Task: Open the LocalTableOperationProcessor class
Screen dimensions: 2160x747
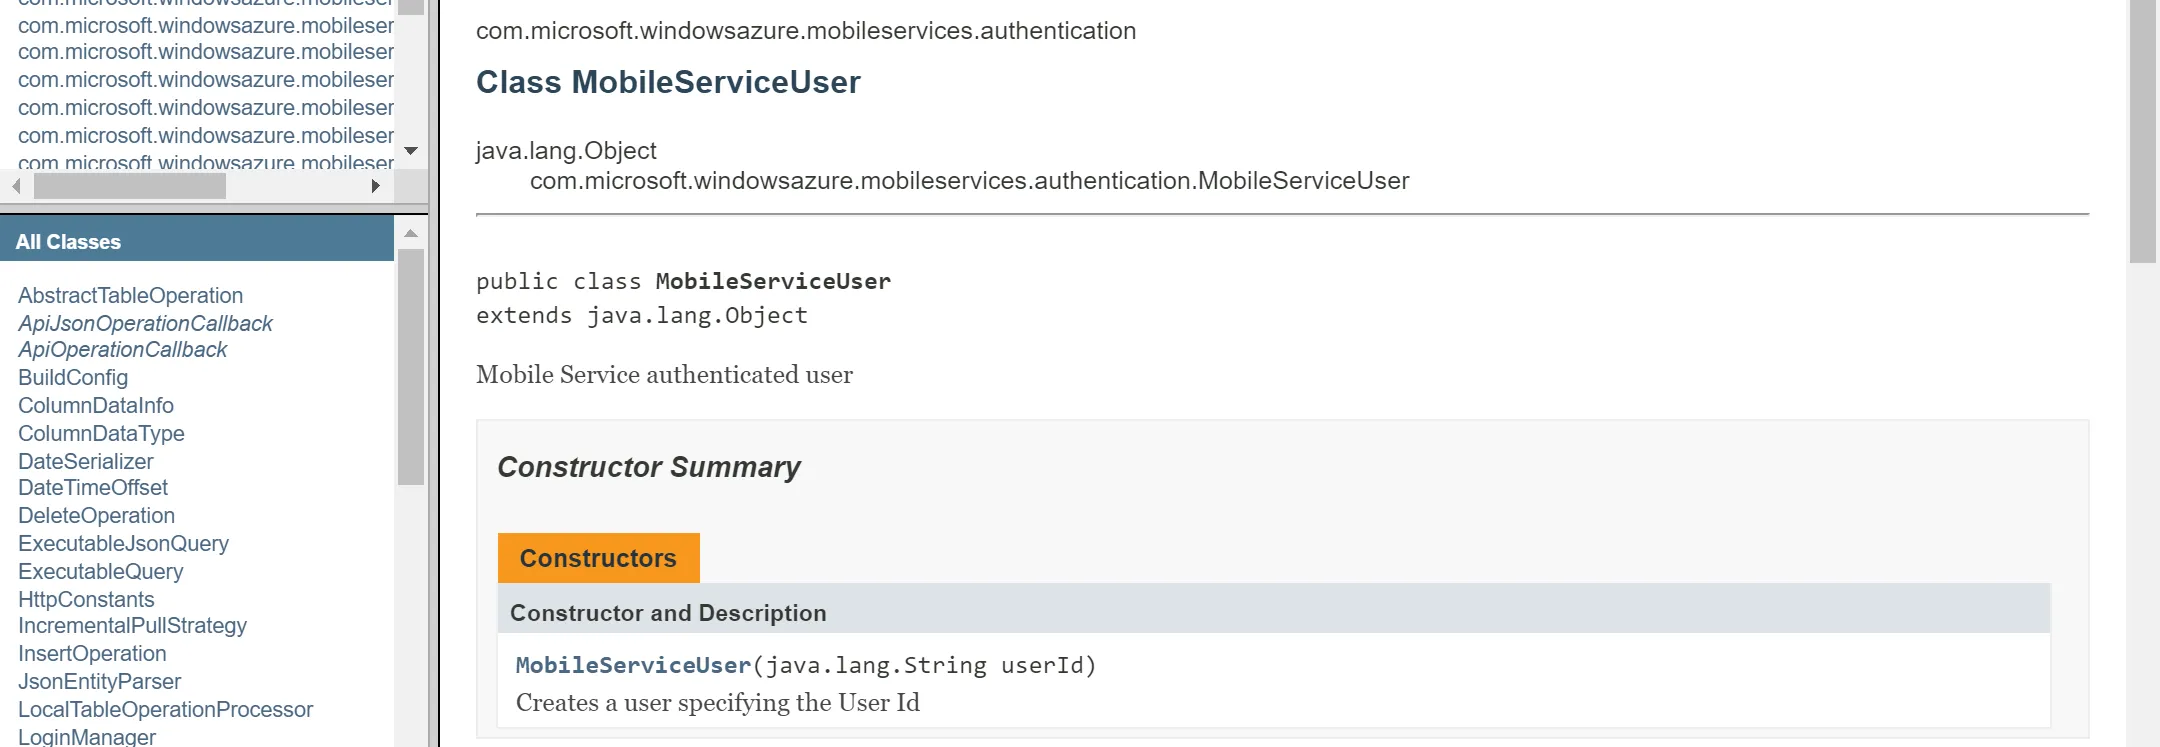Action: pyautogui.click(x=165, y=710)
